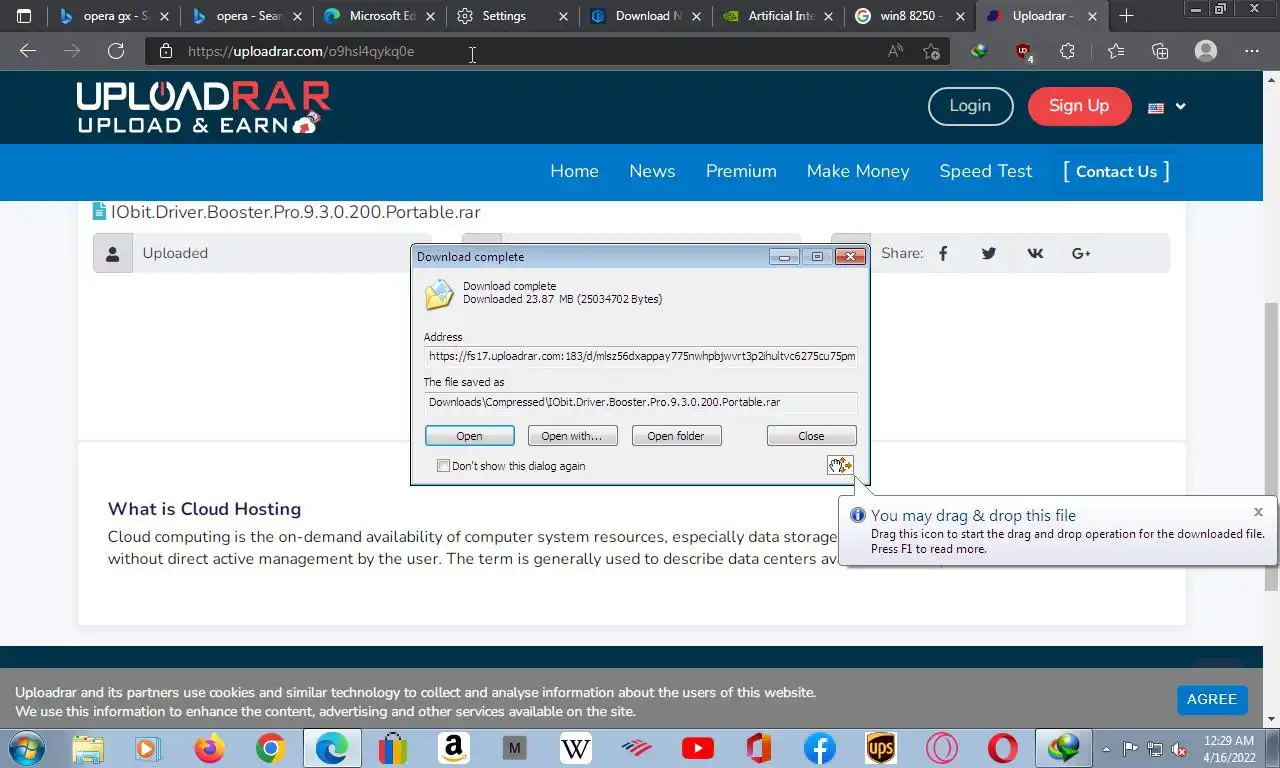Open the Edge Settings and more menu
This screenshot has width=1280, height=768.
(1252, 51)
